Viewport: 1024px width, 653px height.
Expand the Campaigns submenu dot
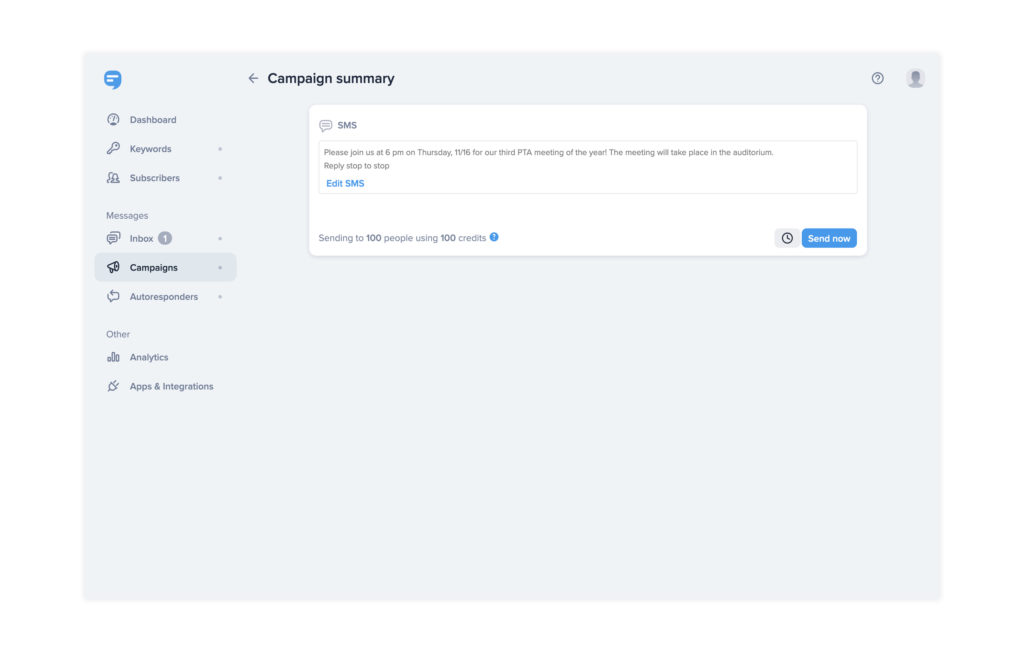220,268
